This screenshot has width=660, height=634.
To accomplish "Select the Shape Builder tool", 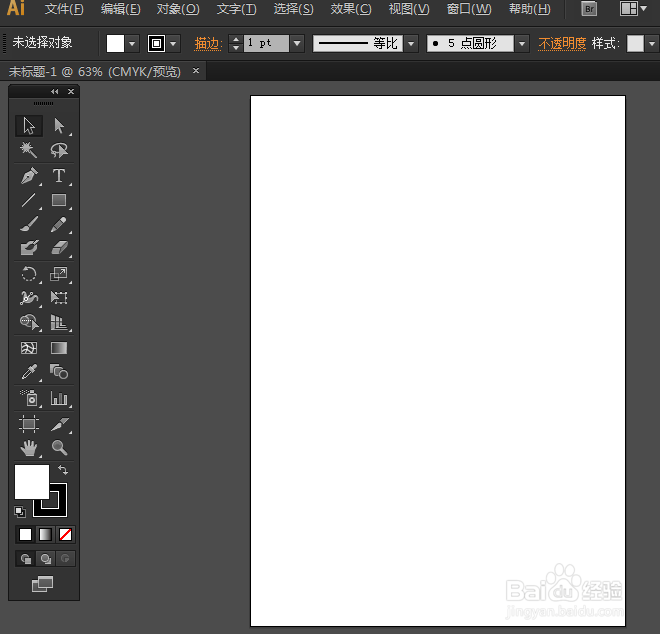I will [29, 322].
